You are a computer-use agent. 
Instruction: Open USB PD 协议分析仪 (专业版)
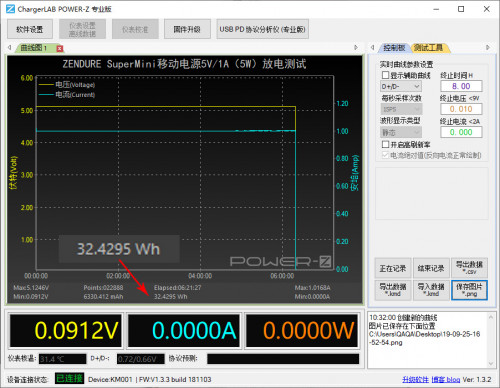pos(262,29)
